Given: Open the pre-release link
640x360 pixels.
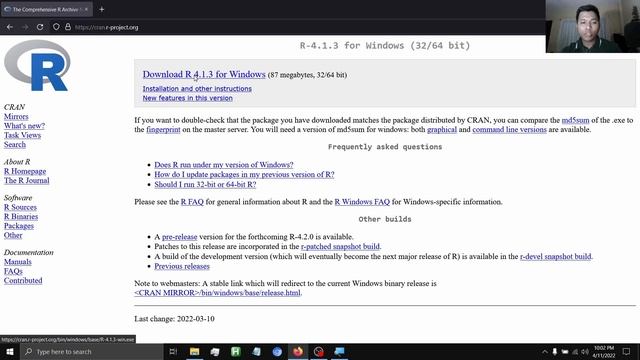Looking at the screenshot, I should coord(179,237).
